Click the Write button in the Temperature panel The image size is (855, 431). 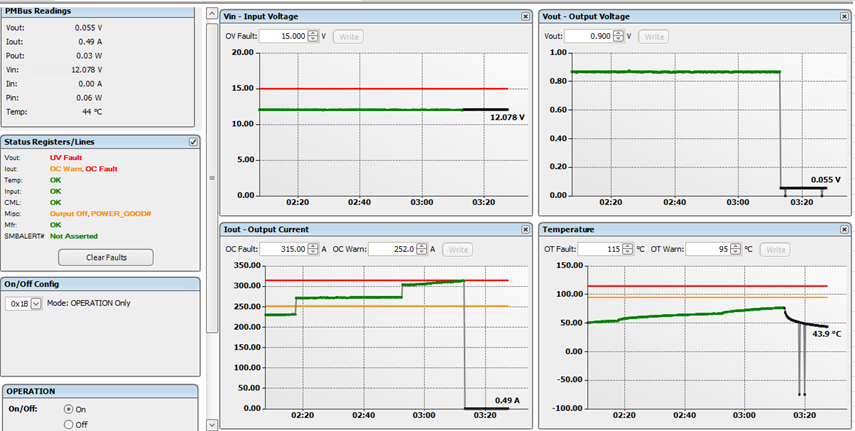click(775, 249)
